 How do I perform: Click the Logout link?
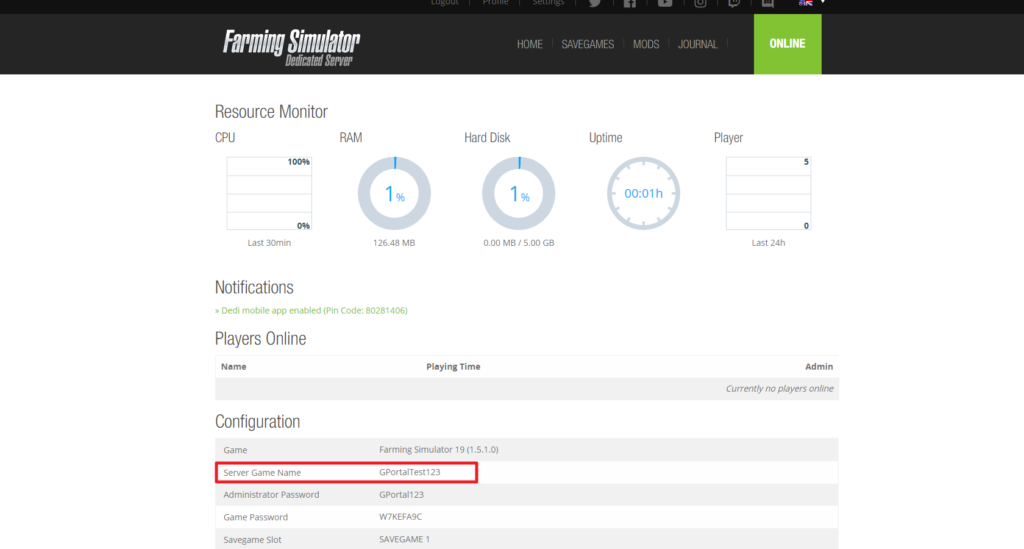point(445,3)
